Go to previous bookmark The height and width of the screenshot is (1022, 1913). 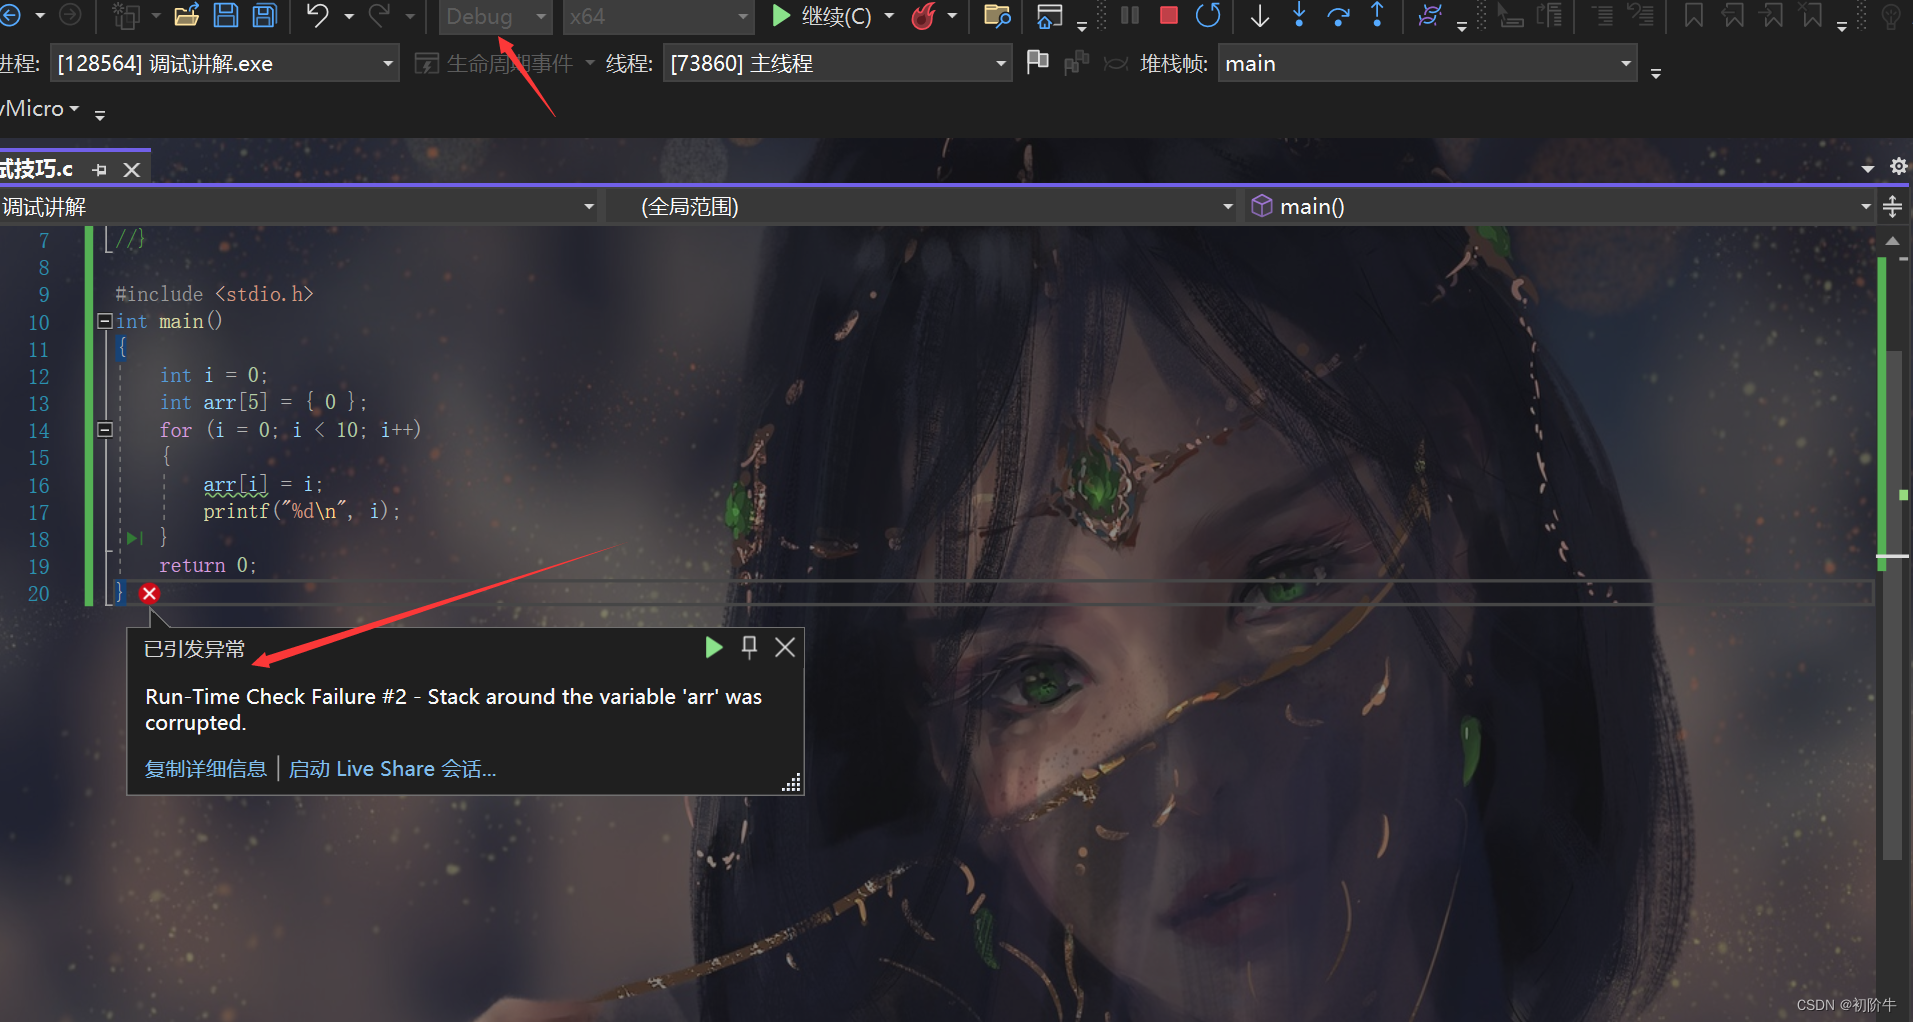[x=1733, y=15]
